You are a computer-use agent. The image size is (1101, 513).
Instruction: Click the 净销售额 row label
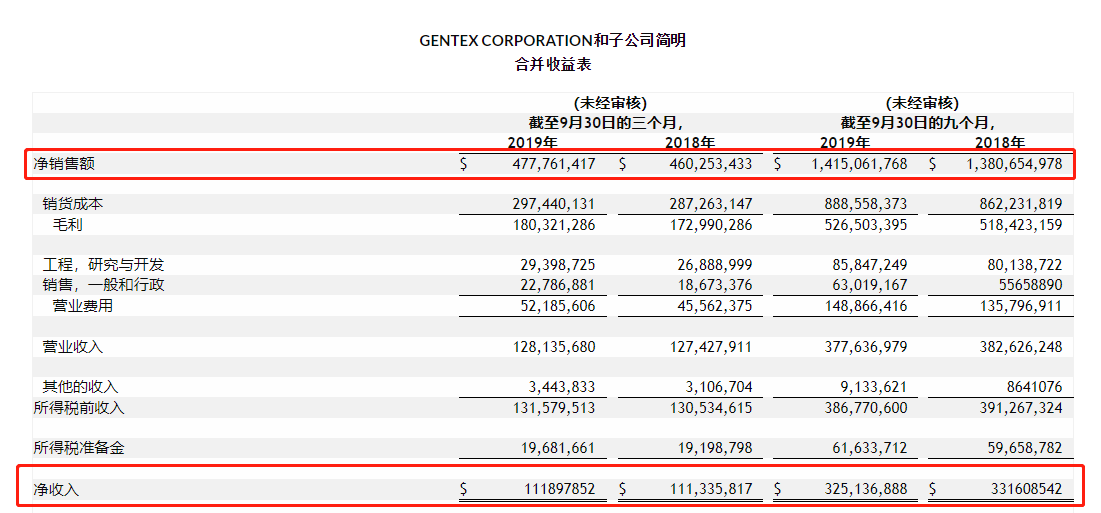point(64,164)
